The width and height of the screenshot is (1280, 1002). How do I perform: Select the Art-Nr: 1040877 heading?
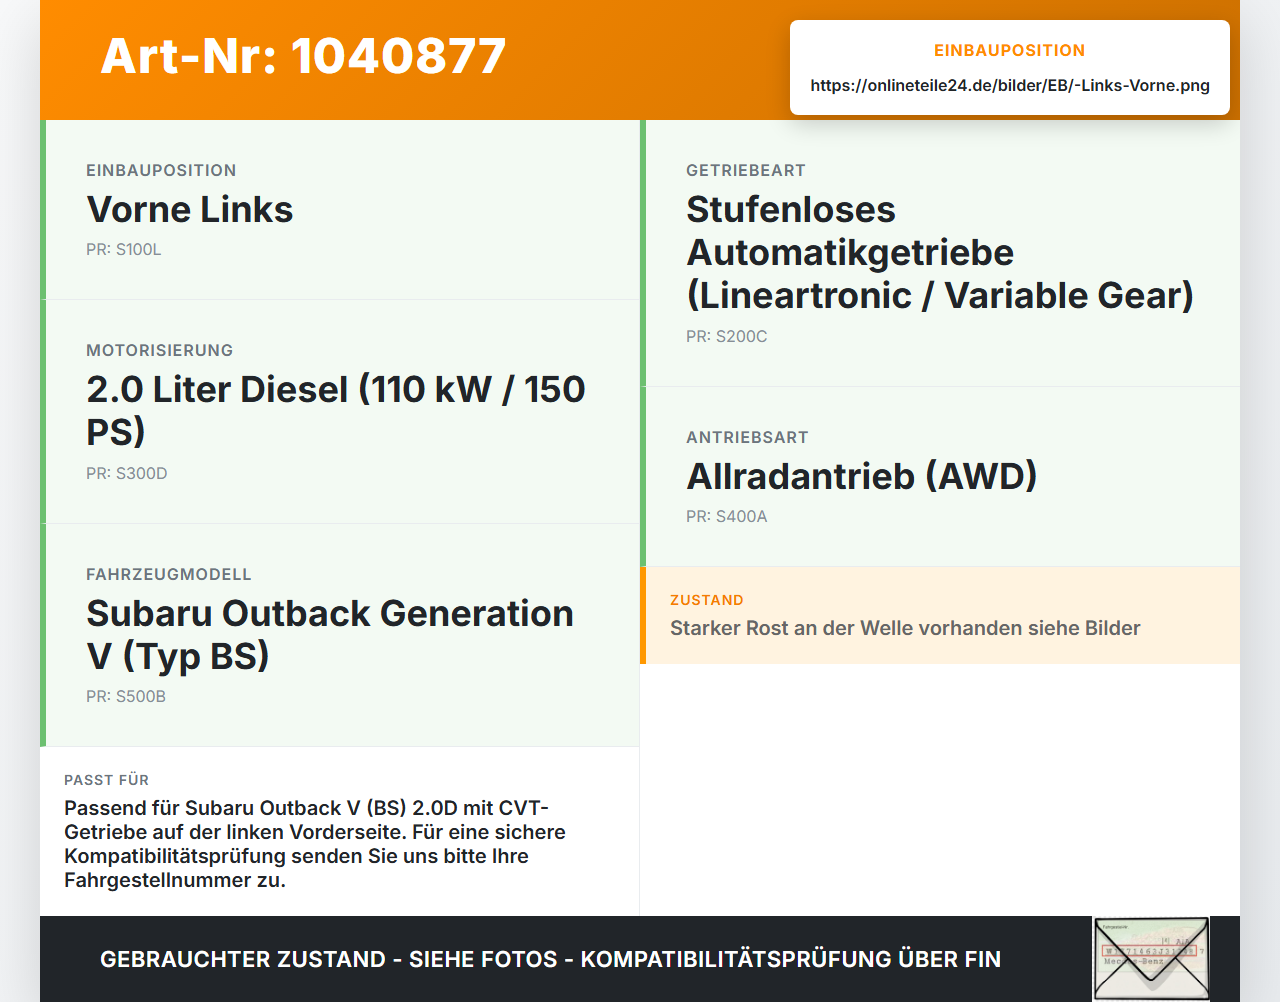tap(303, 56)
